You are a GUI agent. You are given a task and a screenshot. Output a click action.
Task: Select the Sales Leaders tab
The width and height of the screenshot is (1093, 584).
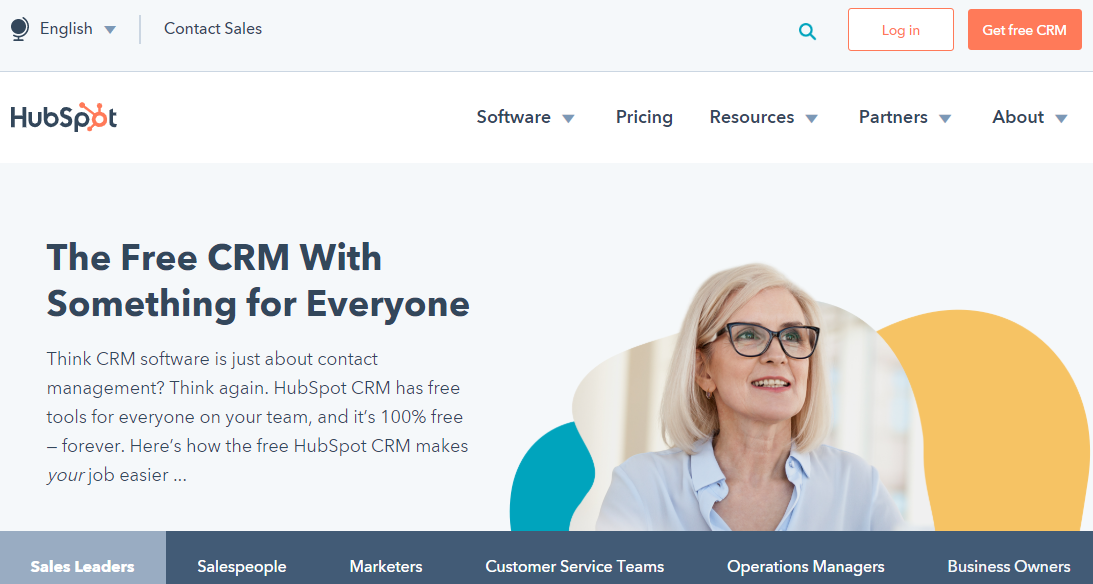tap(83, 558)
